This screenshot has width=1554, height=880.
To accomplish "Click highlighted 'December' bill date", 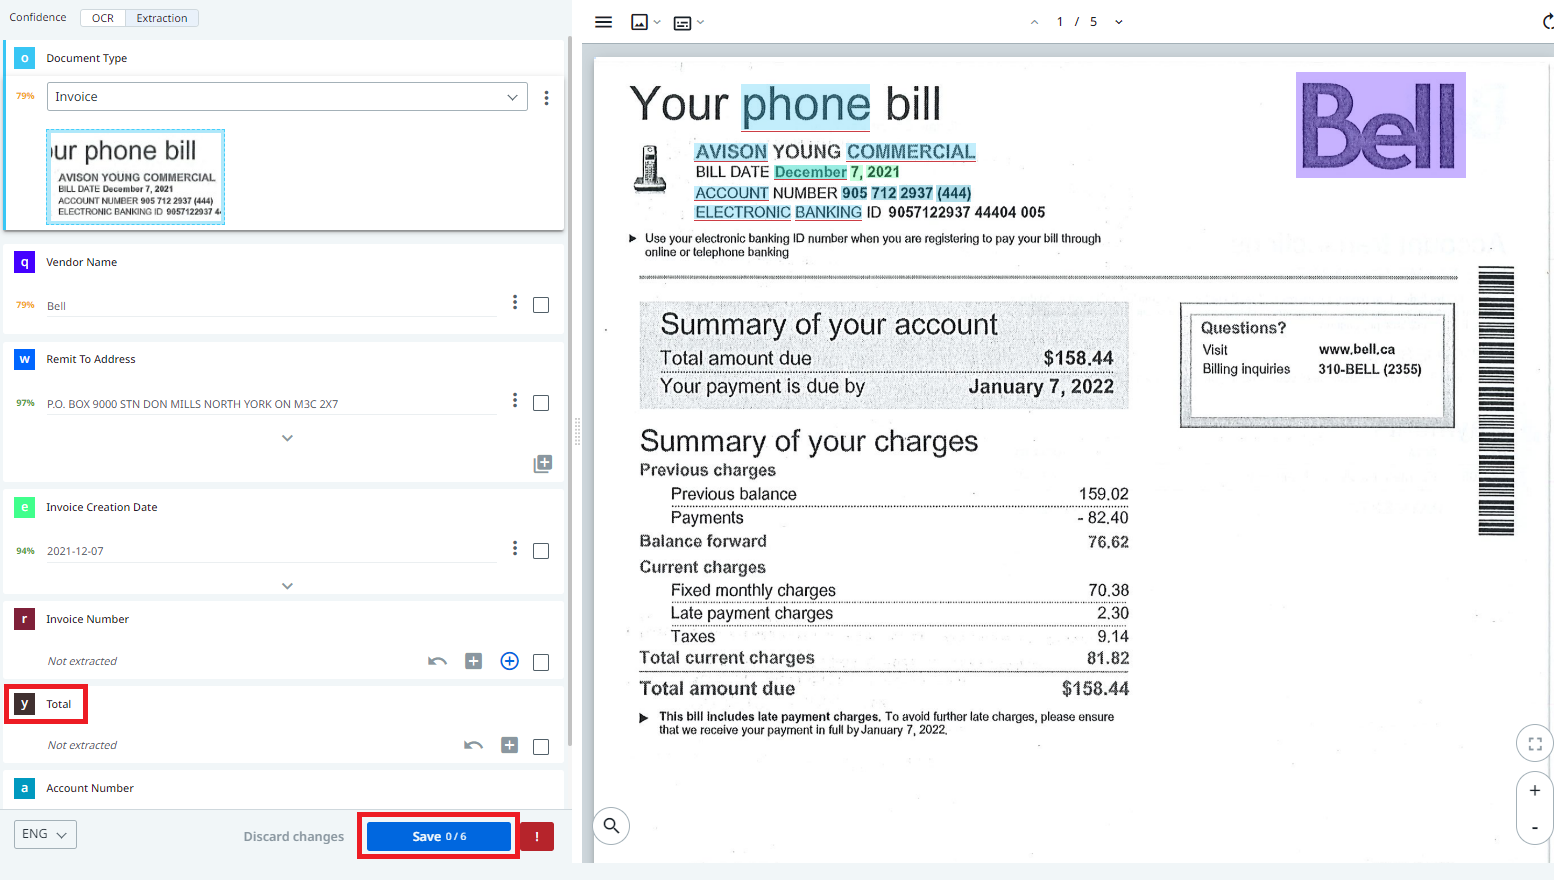I will pos(811,172).
